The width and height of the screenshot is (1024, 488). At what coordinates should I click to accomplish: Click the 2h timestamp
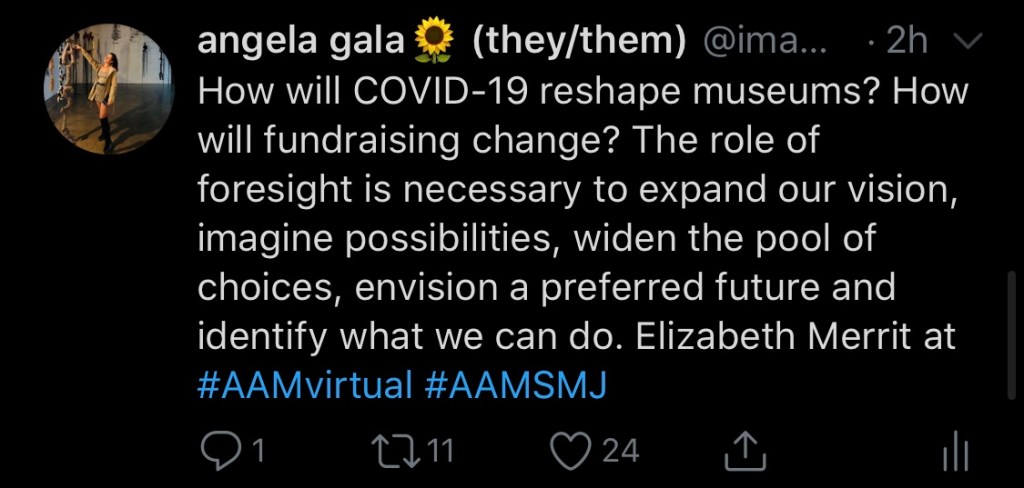(x=908, y=42)
